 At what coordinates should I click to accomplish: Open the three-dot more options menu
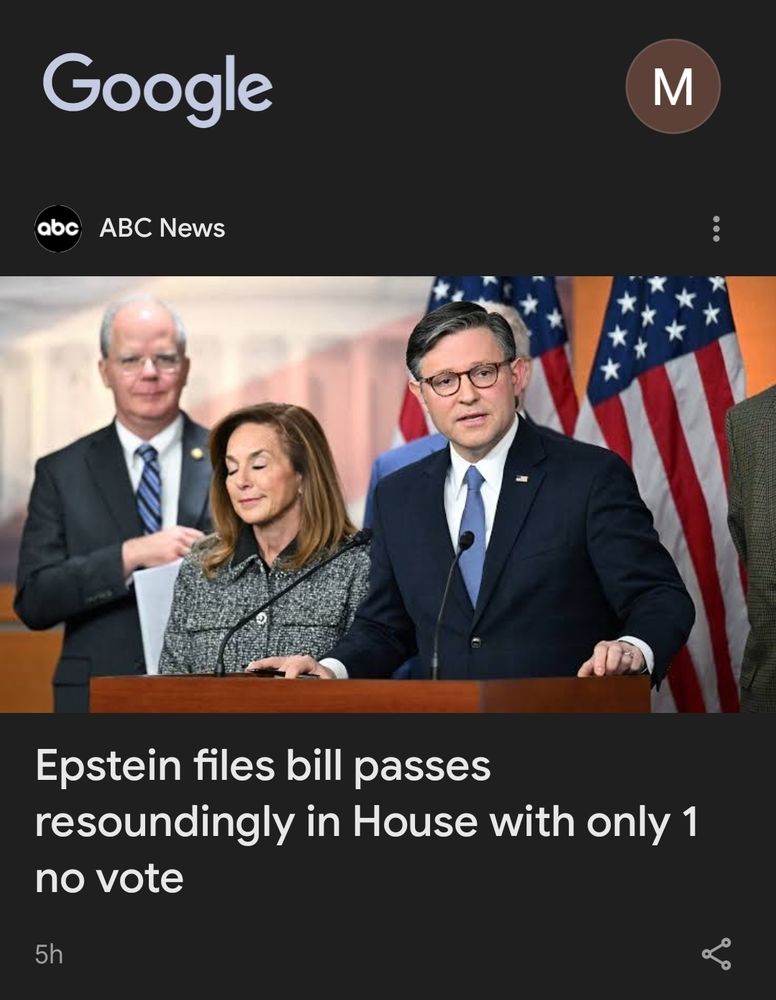point(716,228)
